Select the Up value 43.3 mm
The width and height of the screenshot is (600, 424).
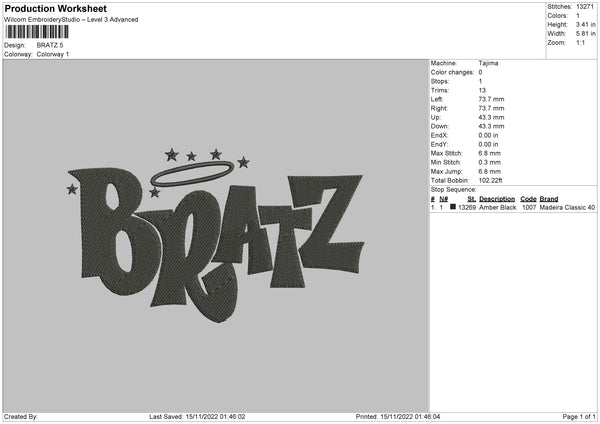pos(491,117)
